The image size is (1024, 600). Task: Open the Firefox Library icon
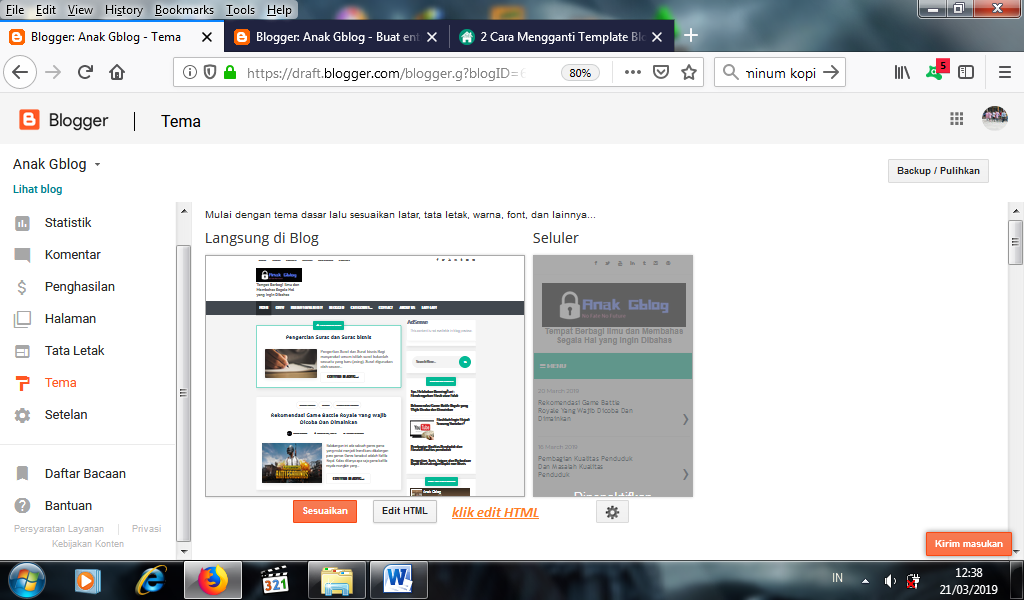tap(902, 72)
